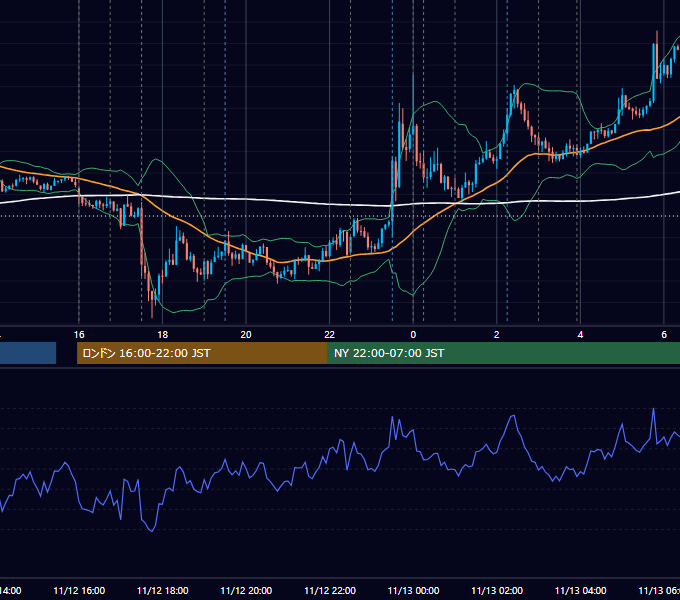Click hour label 4 on the upper time axis

pos(580,335)
